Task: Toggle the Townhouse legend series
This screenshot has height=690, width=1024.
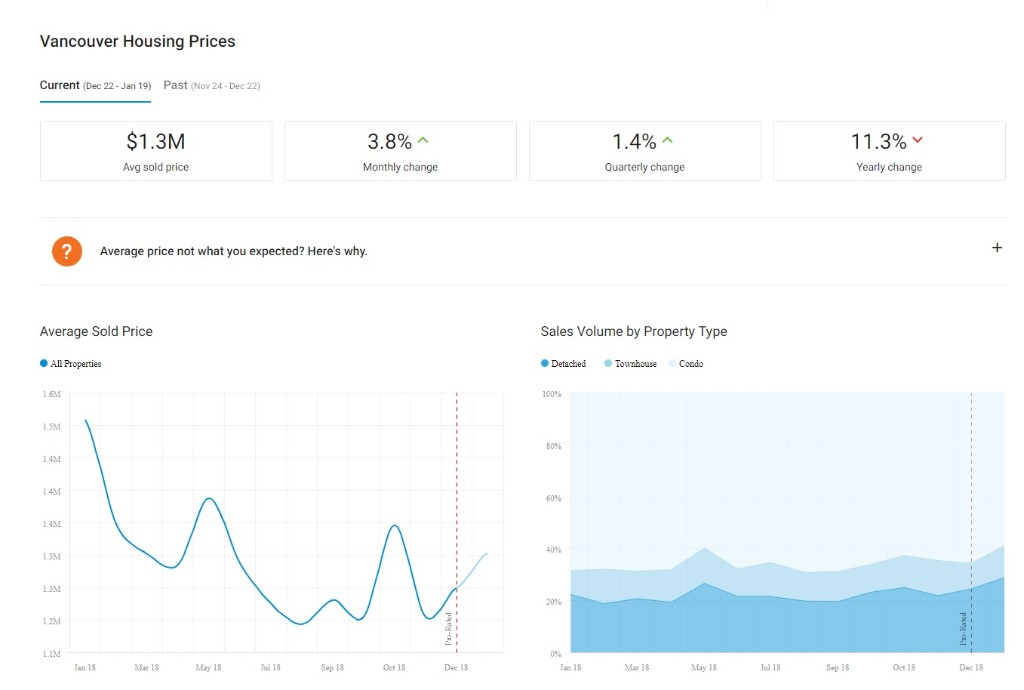Action: point(630,364)
